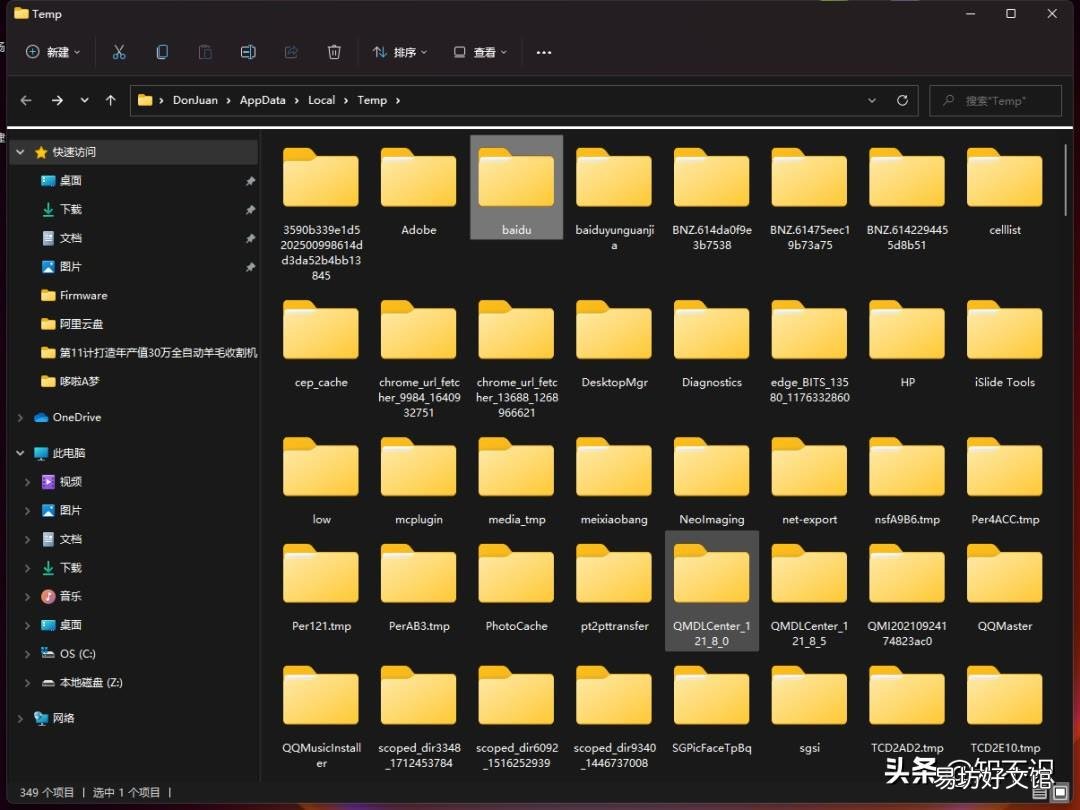
Task: Expand the OneDrive tree node
Action: point(20,417)
